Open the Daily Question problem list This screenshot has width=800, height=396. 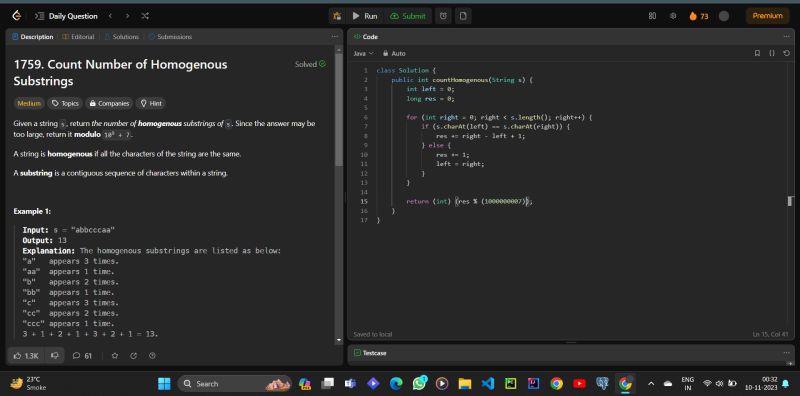coord(67,16)
